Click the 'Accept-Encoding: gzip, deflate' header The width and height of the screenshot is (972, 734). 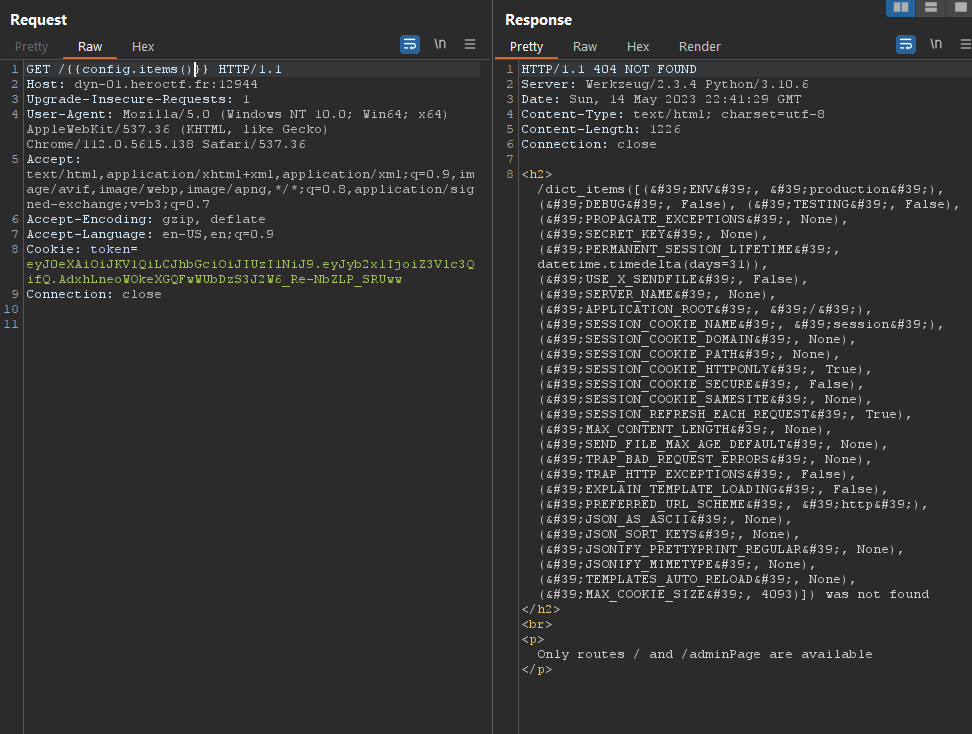tap(146, 219)
